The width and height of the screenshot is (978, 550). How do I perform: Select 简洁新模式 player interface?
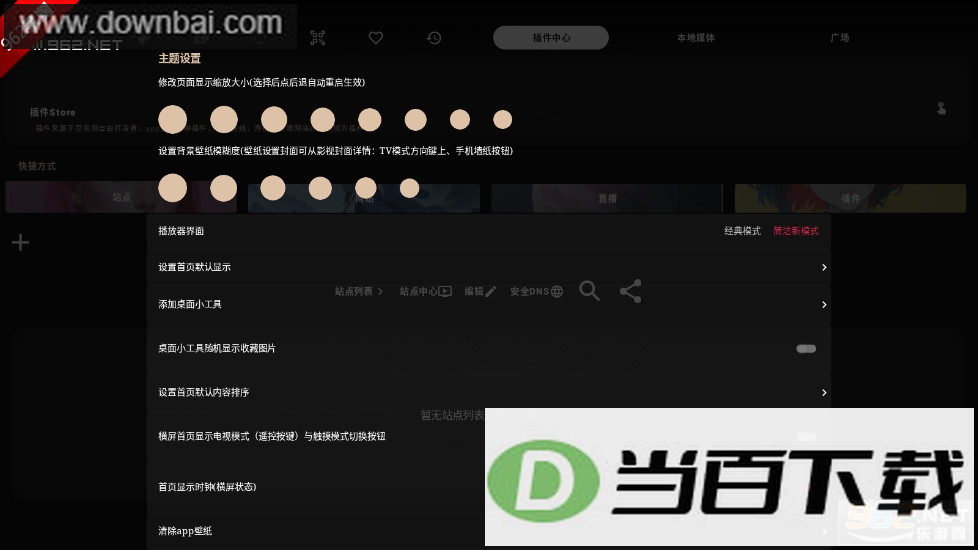[x=796, y=231]
